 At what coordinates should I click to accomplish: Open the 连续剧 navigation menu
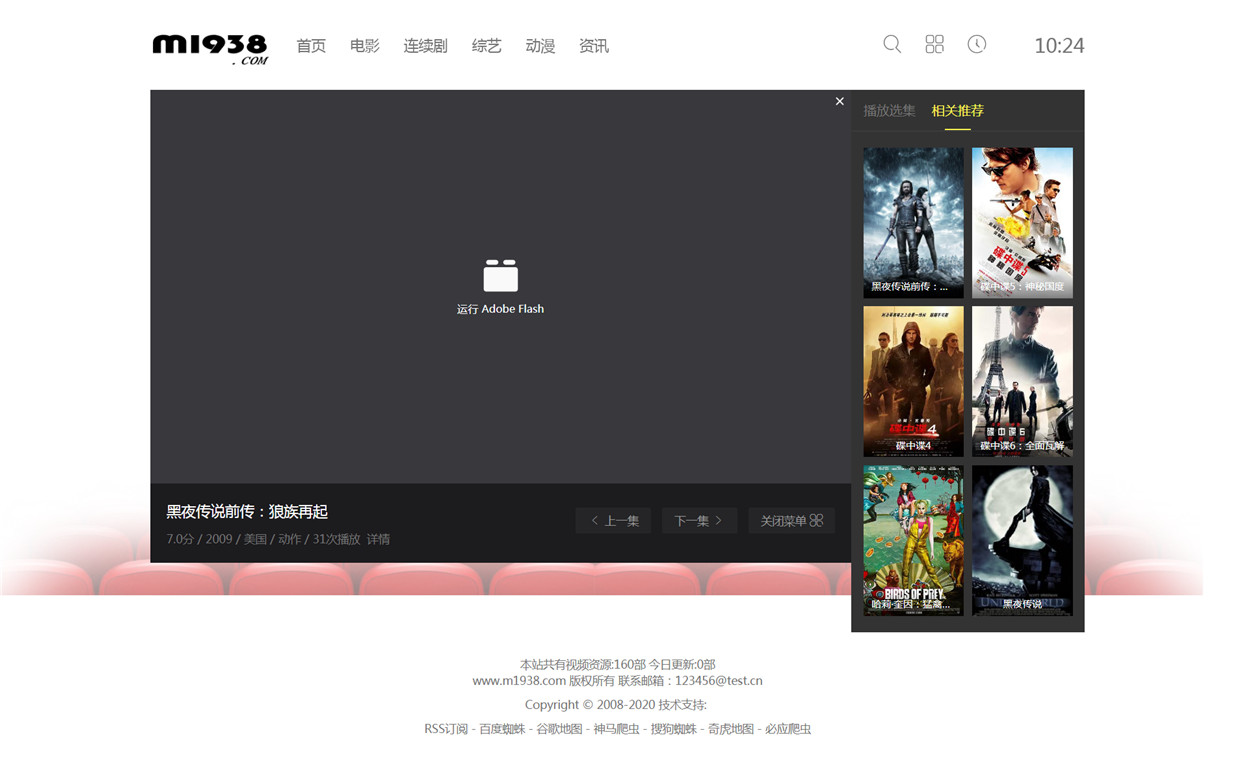425,46
